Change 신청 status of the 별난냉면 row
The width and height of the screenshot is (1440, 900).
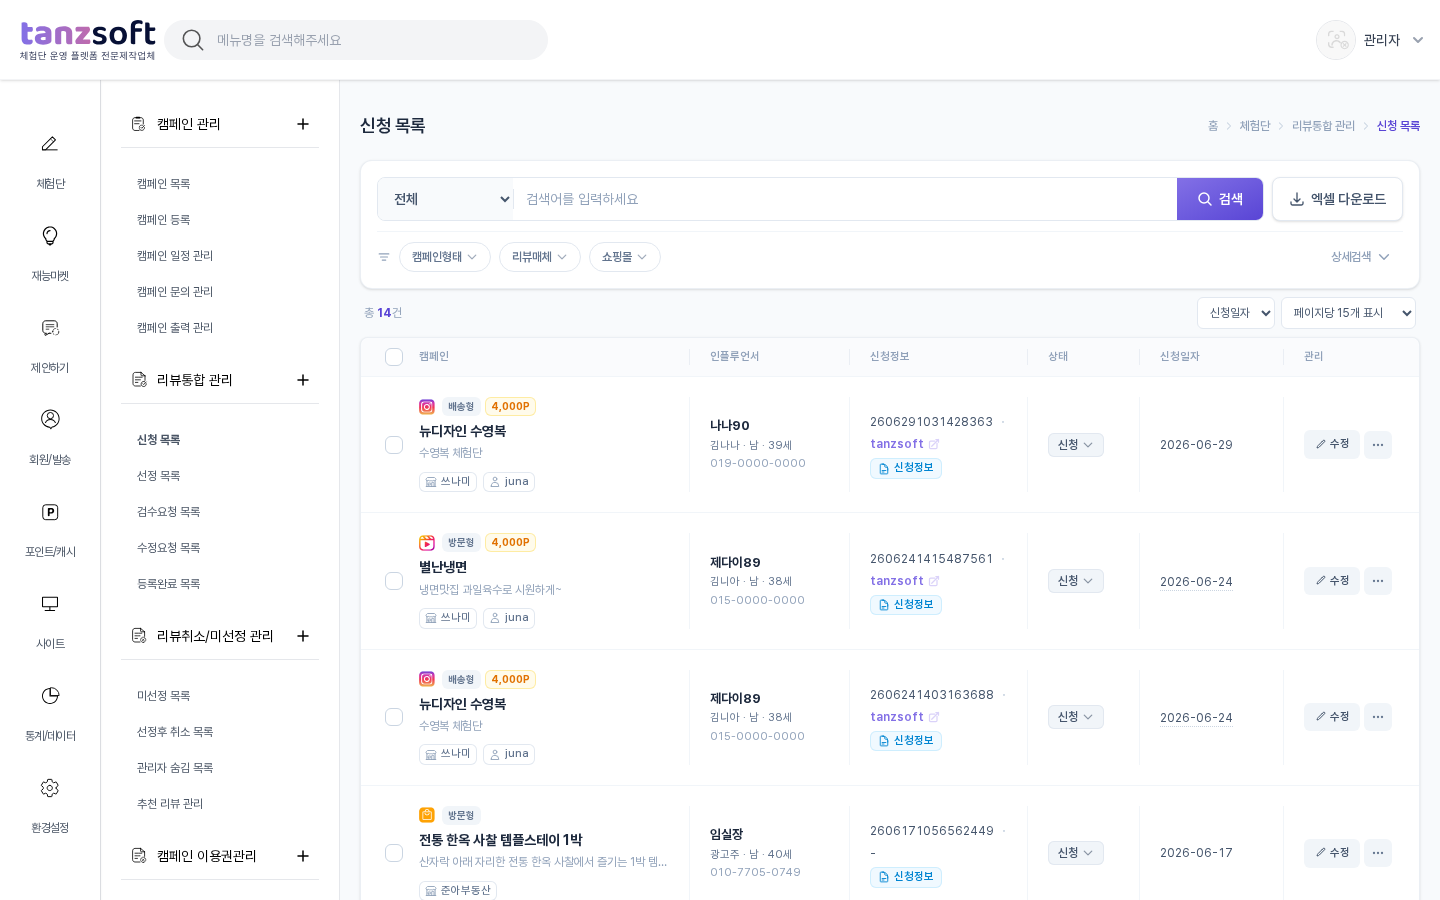[1076, 581]
